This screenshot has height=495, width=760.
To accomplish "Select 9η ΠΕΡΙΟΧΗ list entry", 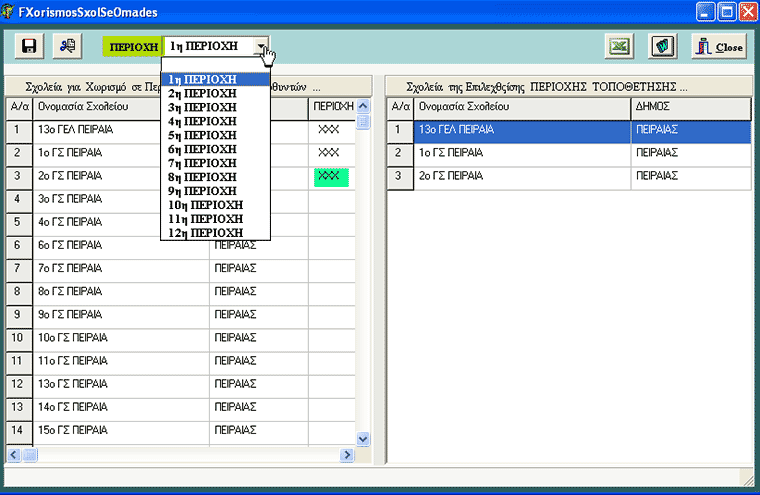I will click(202, 191).
